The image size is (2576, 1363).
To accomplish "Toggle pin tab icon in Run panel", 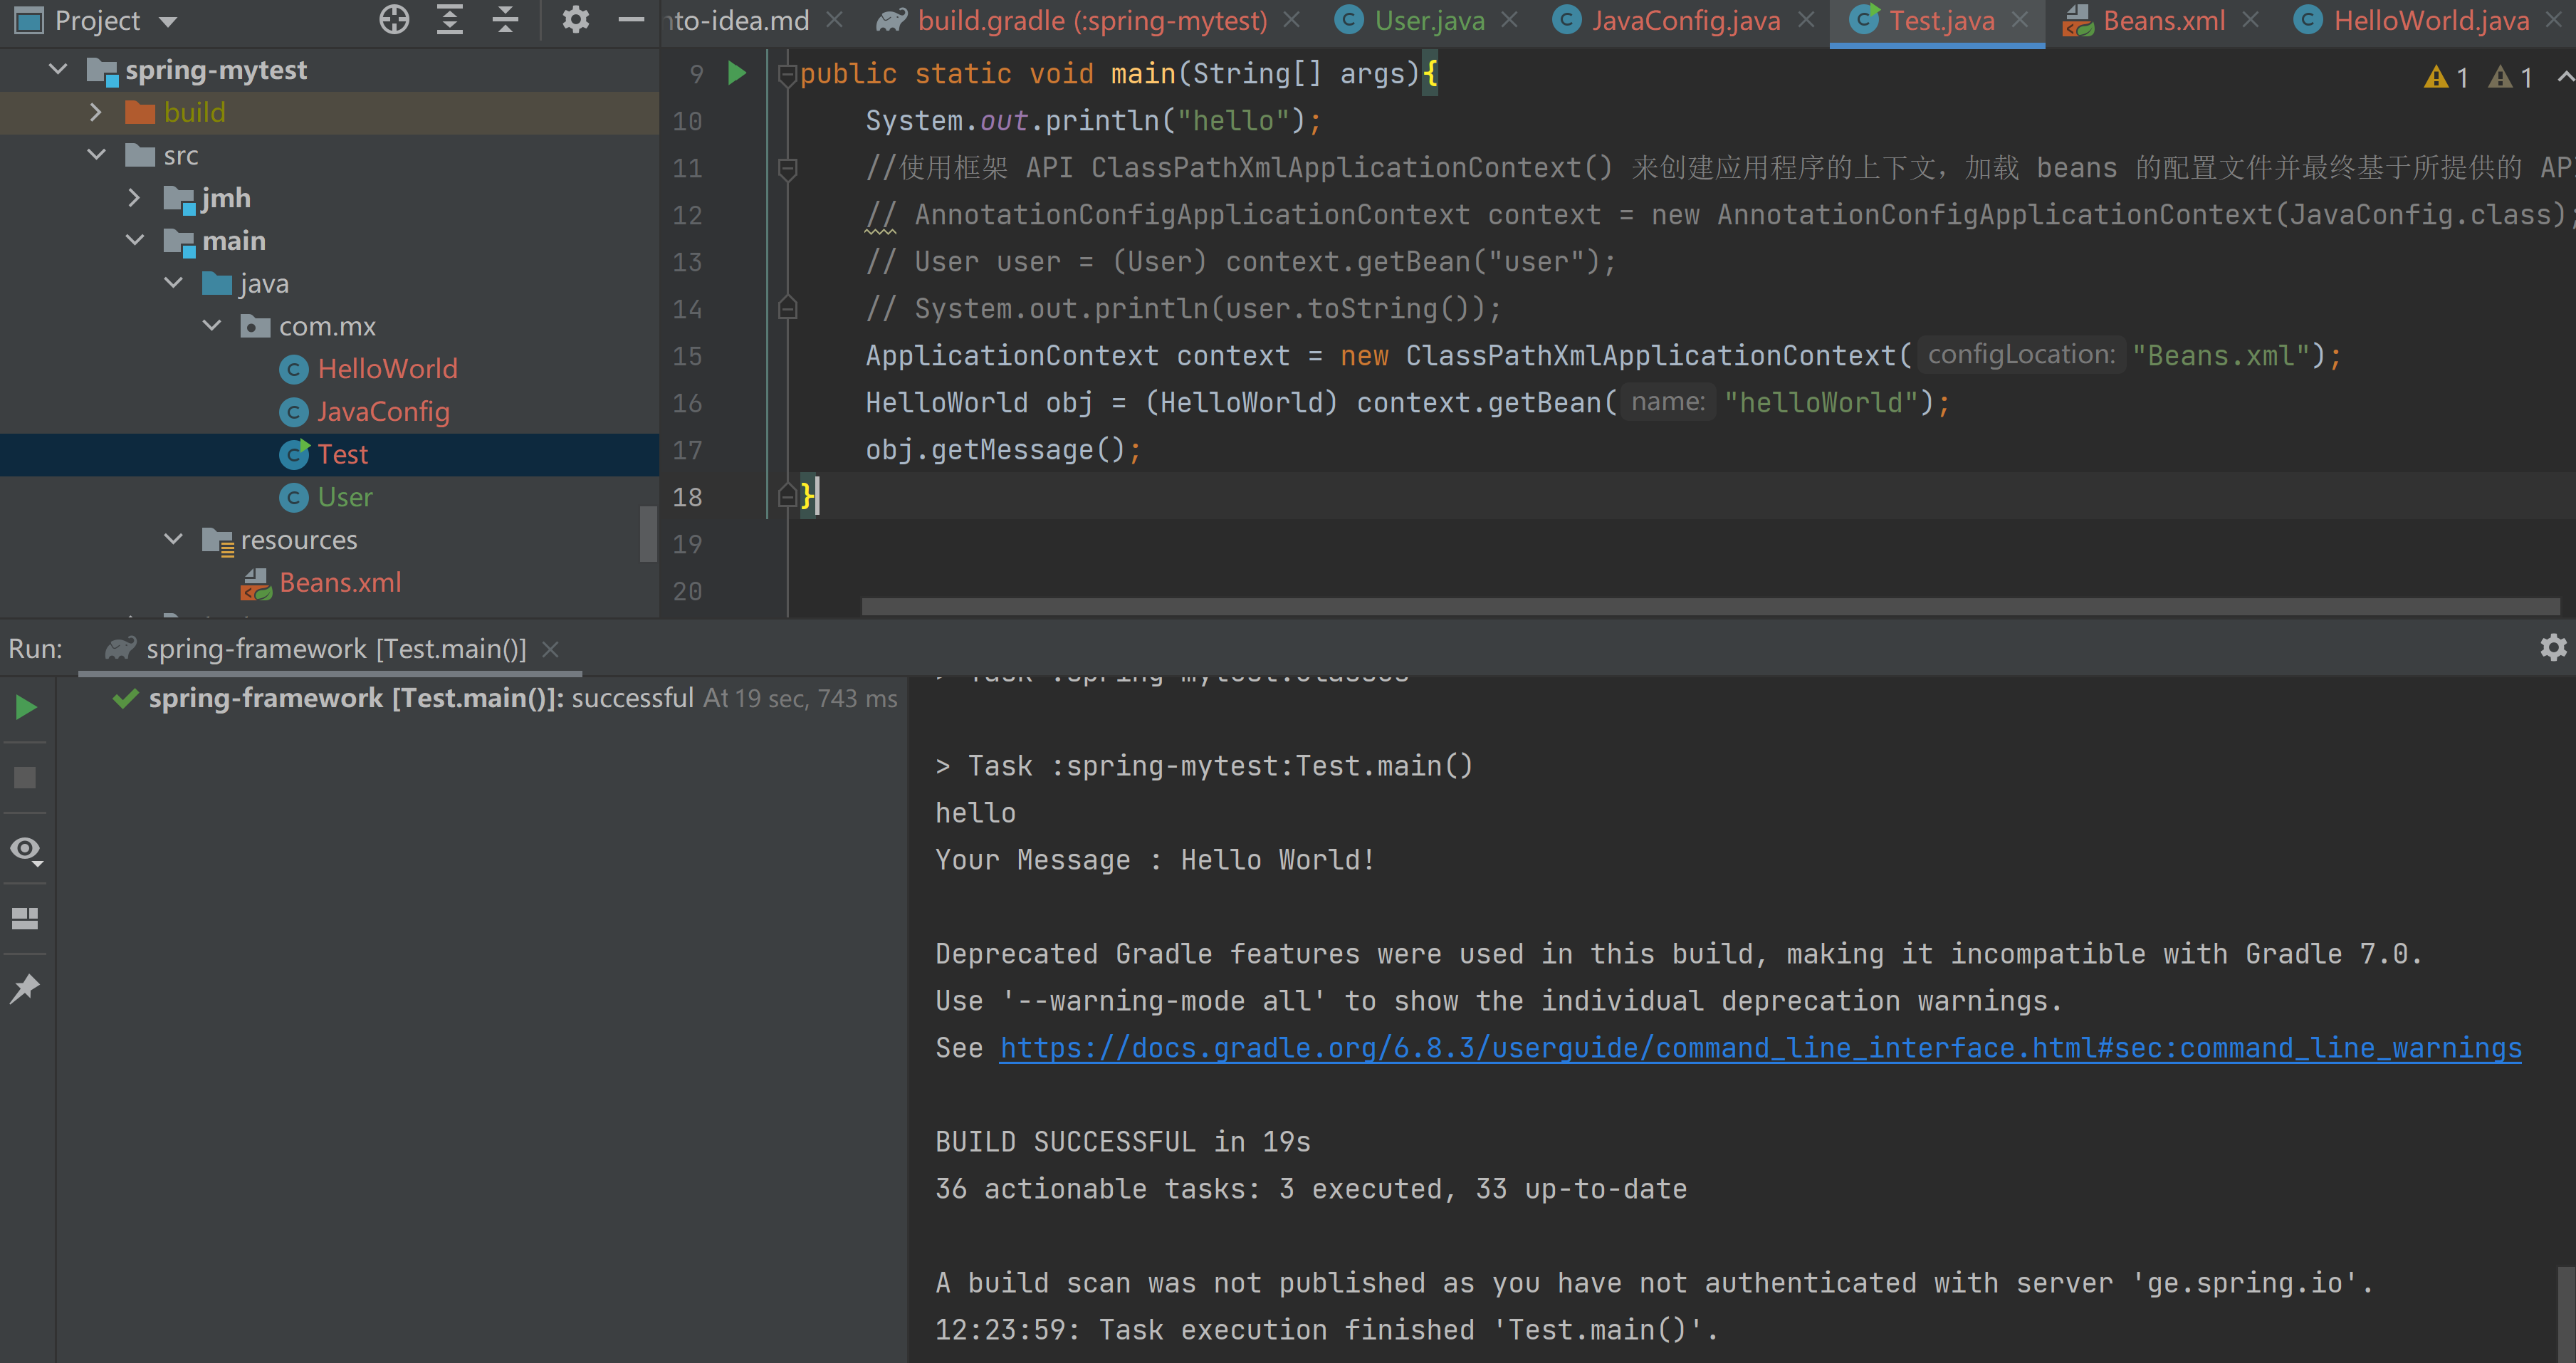I will pyautogui.click(x=25, y=988).
